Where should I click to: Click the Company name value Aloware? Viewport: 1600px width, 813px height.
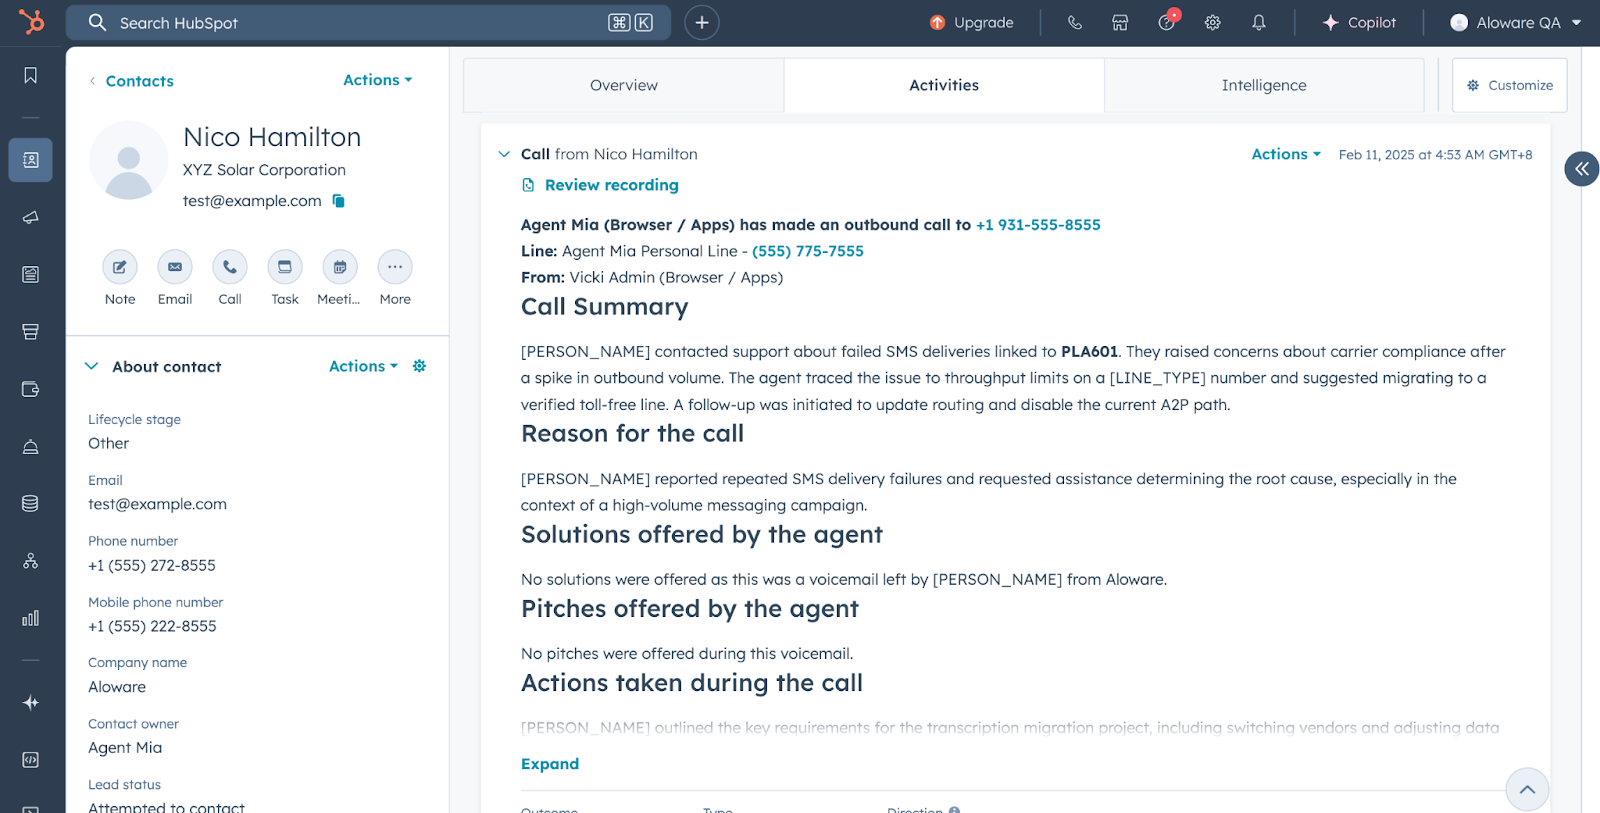(117, 687)
